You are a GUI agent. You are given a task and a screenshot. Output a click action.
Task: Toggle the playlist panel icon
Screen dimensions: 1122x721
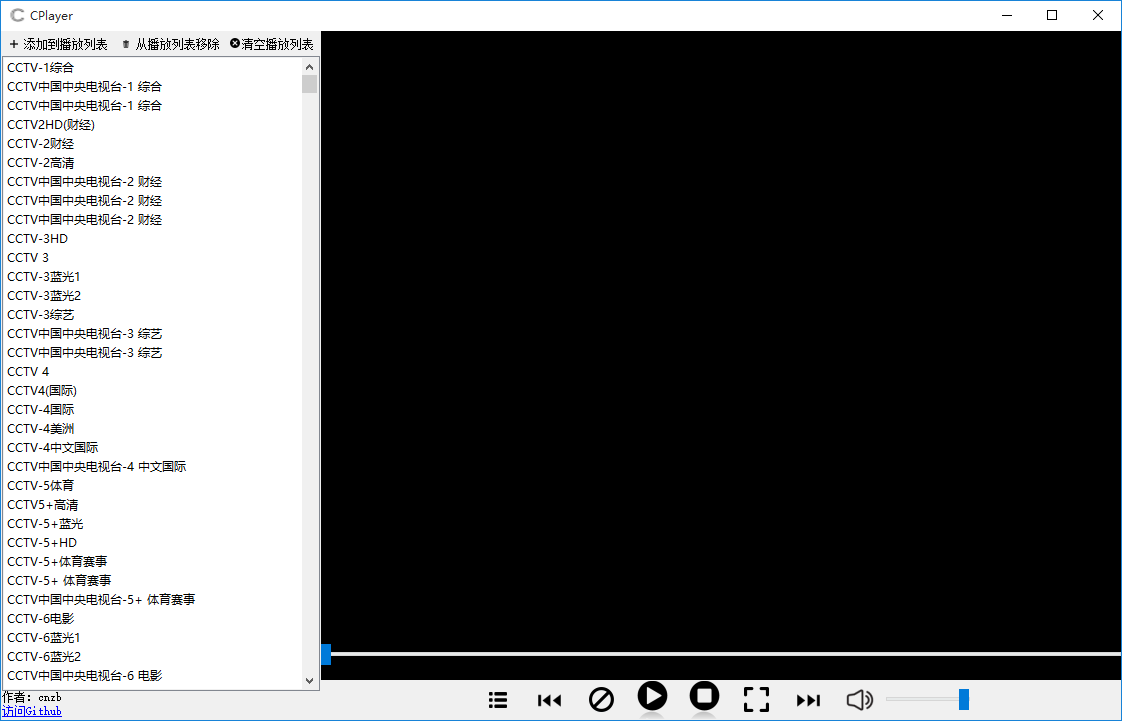pyautogui.click(x=498, y=700)
